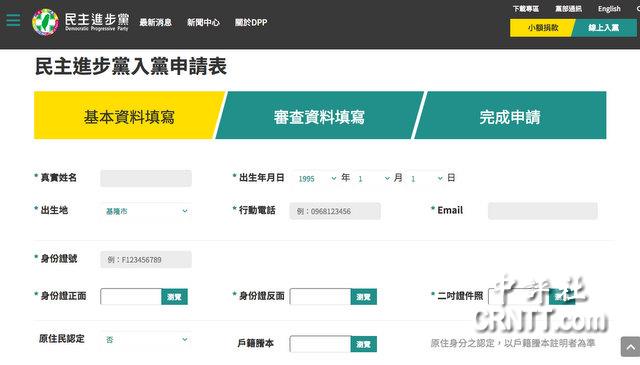Image resolution: width=640 pixels, height=365 pixels.
Task: Open 關於DPP menu item
Action: (x=251, y=22)
